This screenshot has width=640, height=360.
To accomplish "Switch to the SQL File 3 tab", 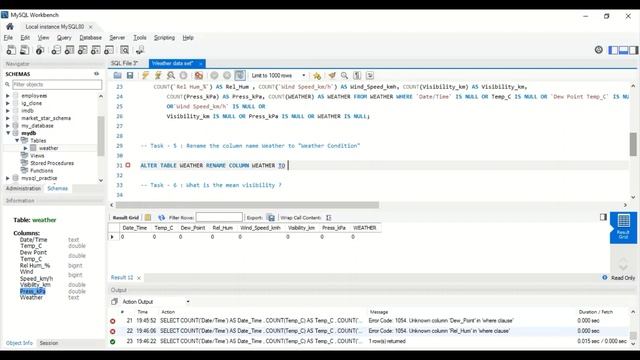I will [124, 63].
